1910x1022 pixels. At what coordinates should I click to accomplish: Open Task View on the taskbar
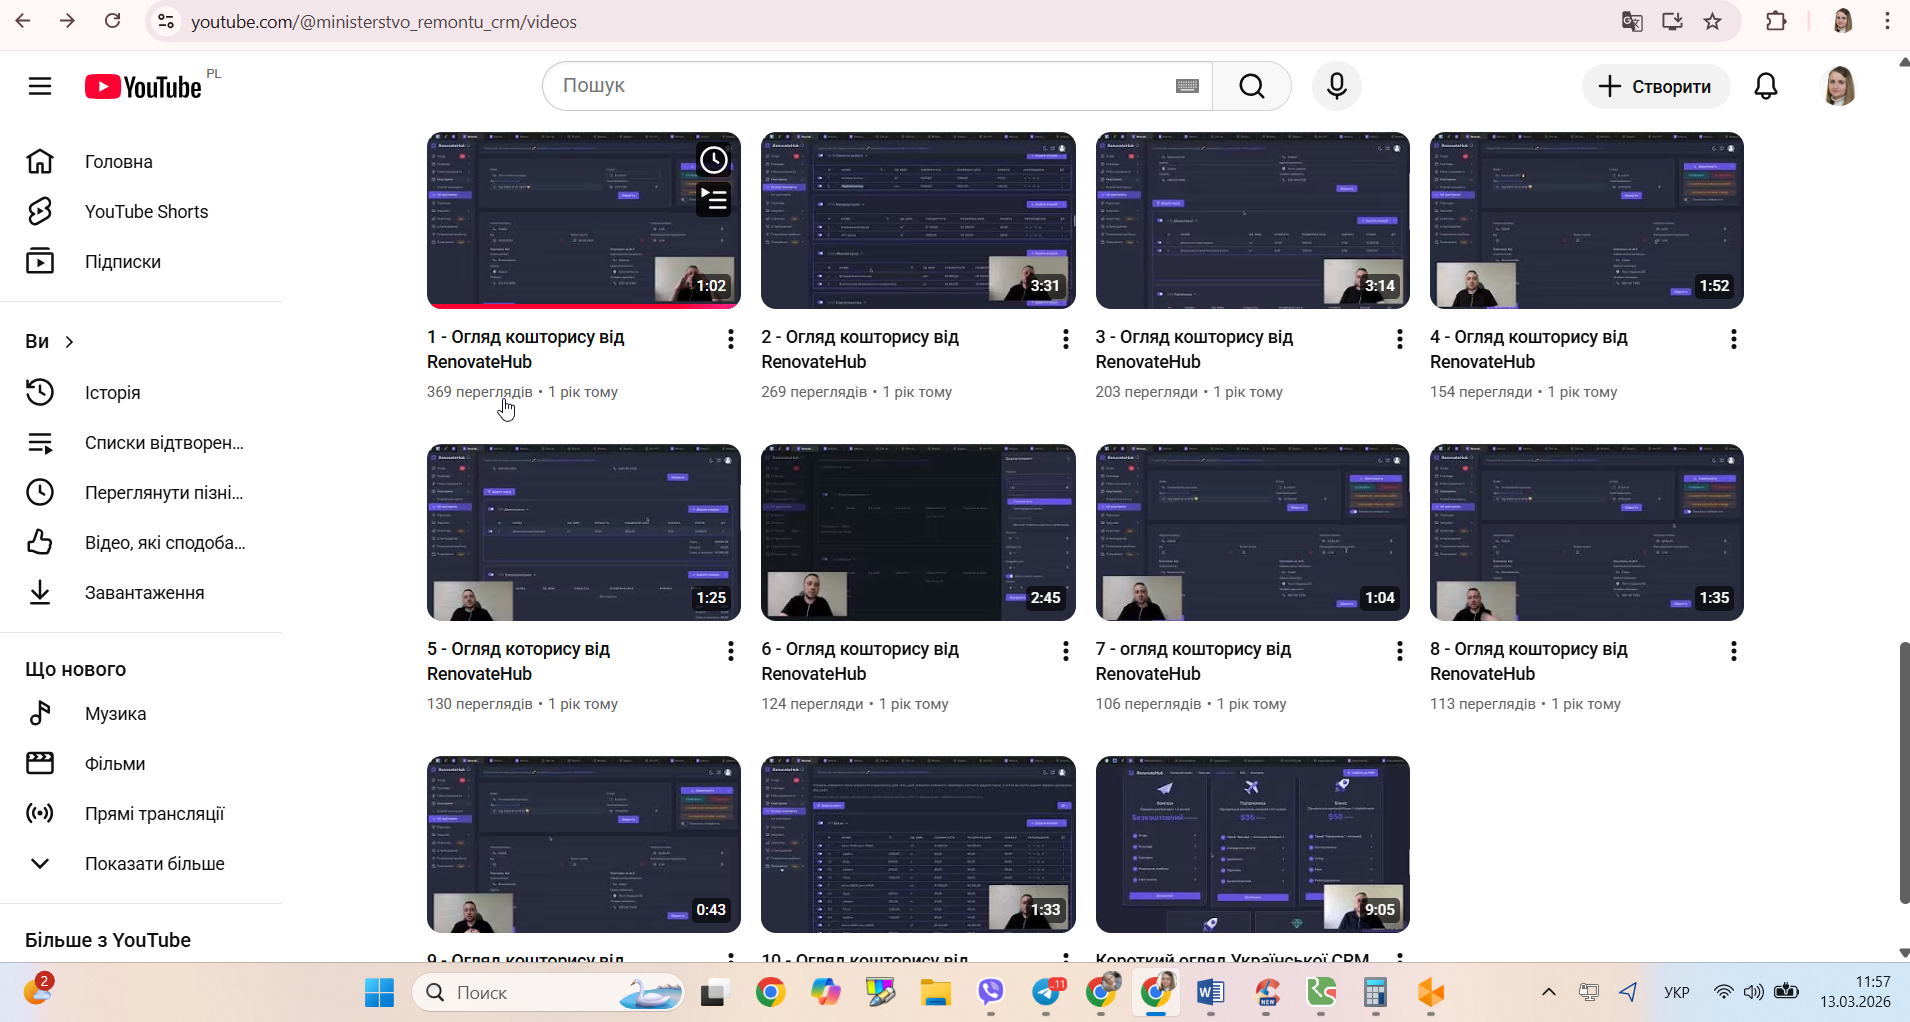tap(714, 993)
